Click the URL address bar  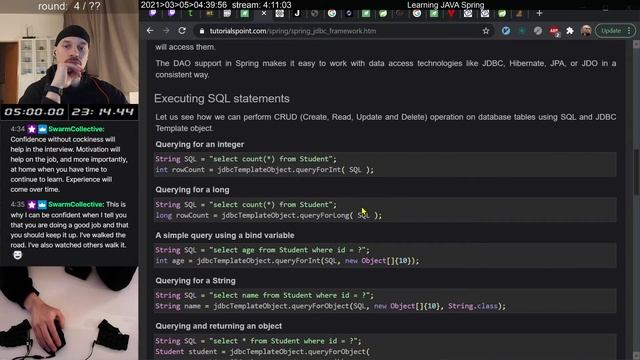(x=343, y=31)
